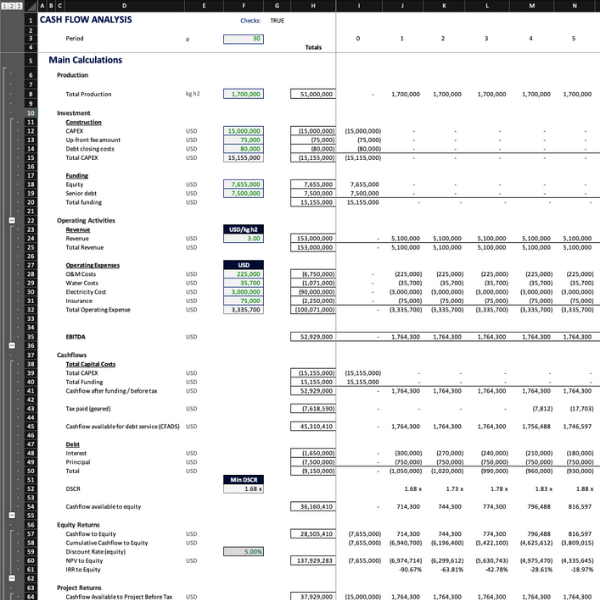
Task: Click the Checks TRUE cell
Action: 277,20
